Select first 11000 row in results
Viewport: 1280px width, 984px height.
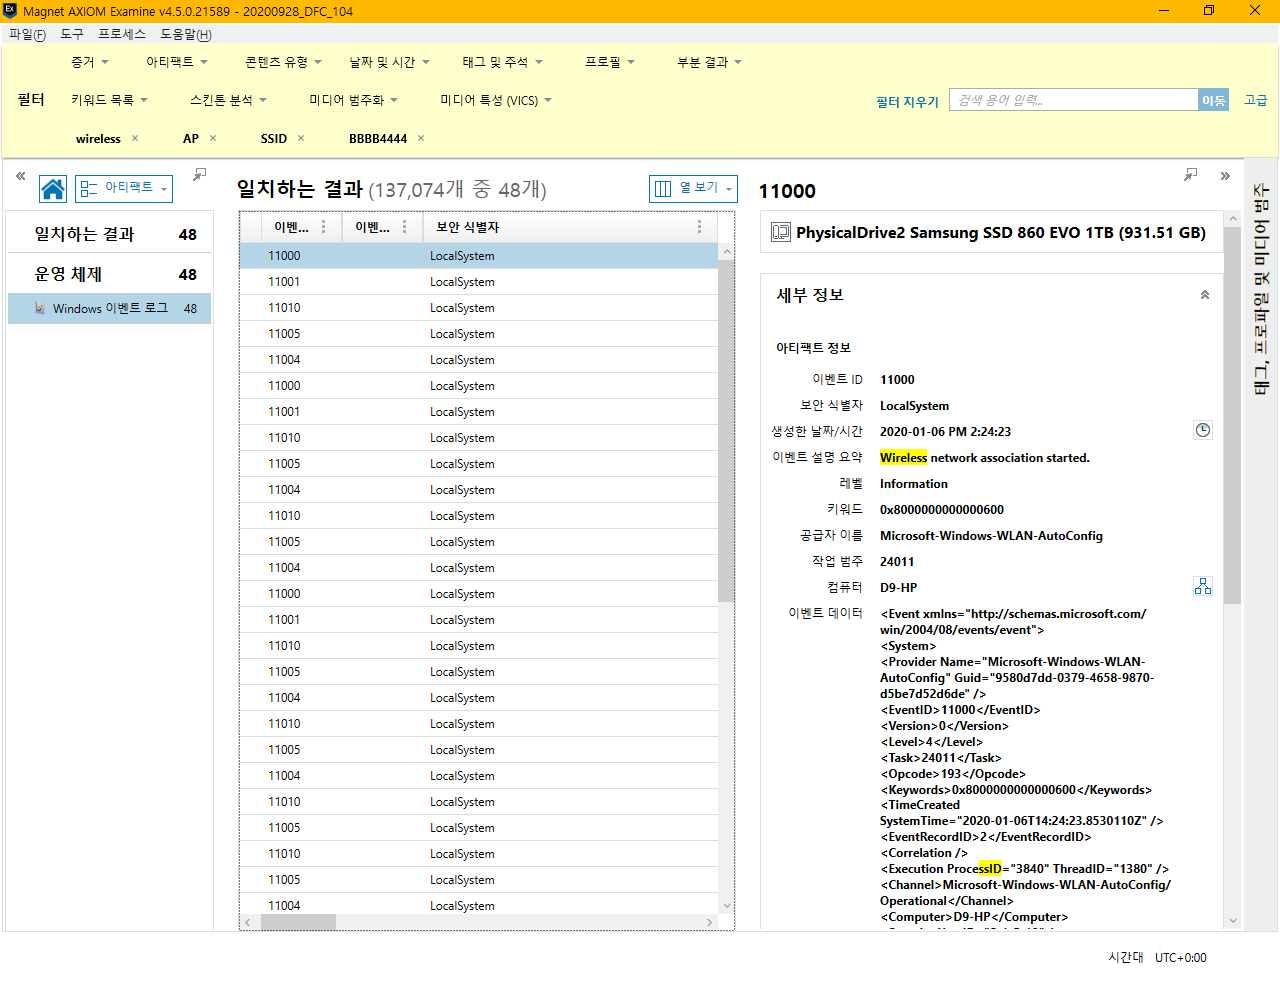pyautogui.click(x=479, y=255)
